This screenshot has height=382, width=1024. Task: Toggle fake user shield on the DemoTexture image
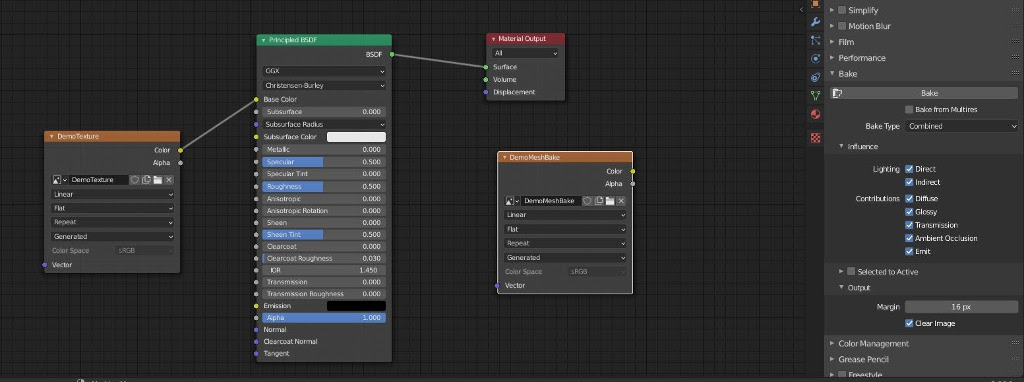click(x=135, y=180)
